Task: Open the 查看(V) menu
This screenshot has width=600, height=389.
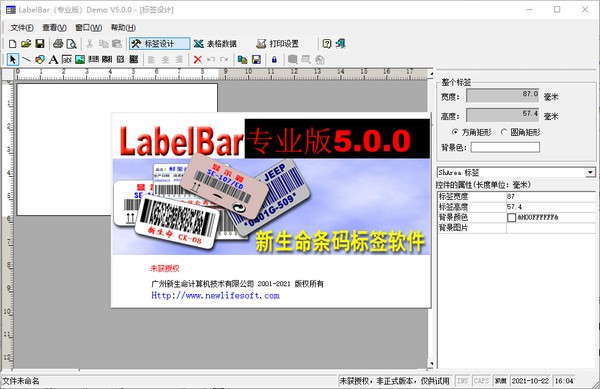Action: (x=54, y=28)
